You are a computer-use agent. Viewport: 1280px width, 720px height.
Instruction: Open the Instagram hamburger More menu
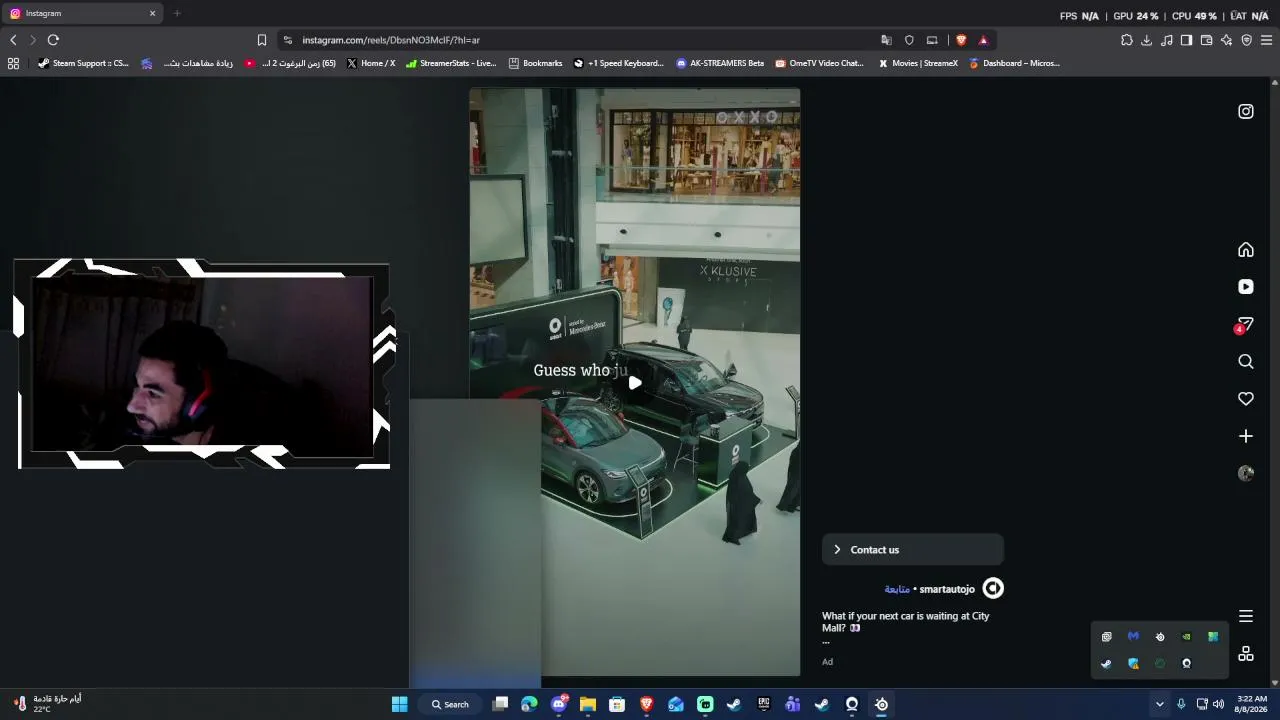tap(1246, 616)
